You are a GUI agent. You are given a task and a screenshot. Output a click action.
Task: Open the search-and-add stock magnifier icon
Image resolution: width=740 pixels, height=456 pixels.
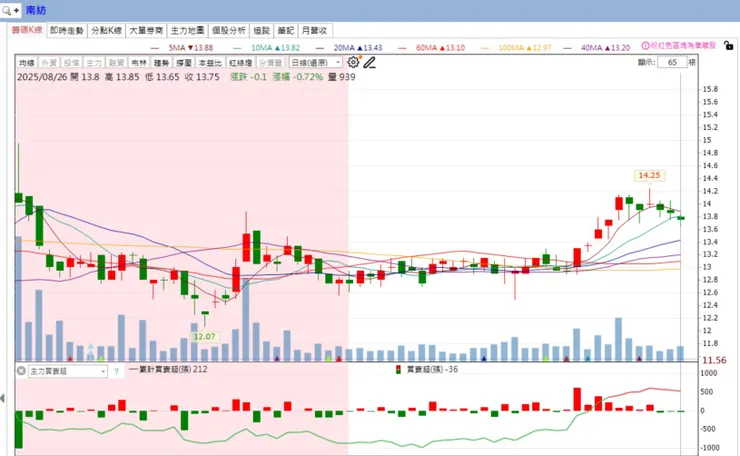[10, 10]
